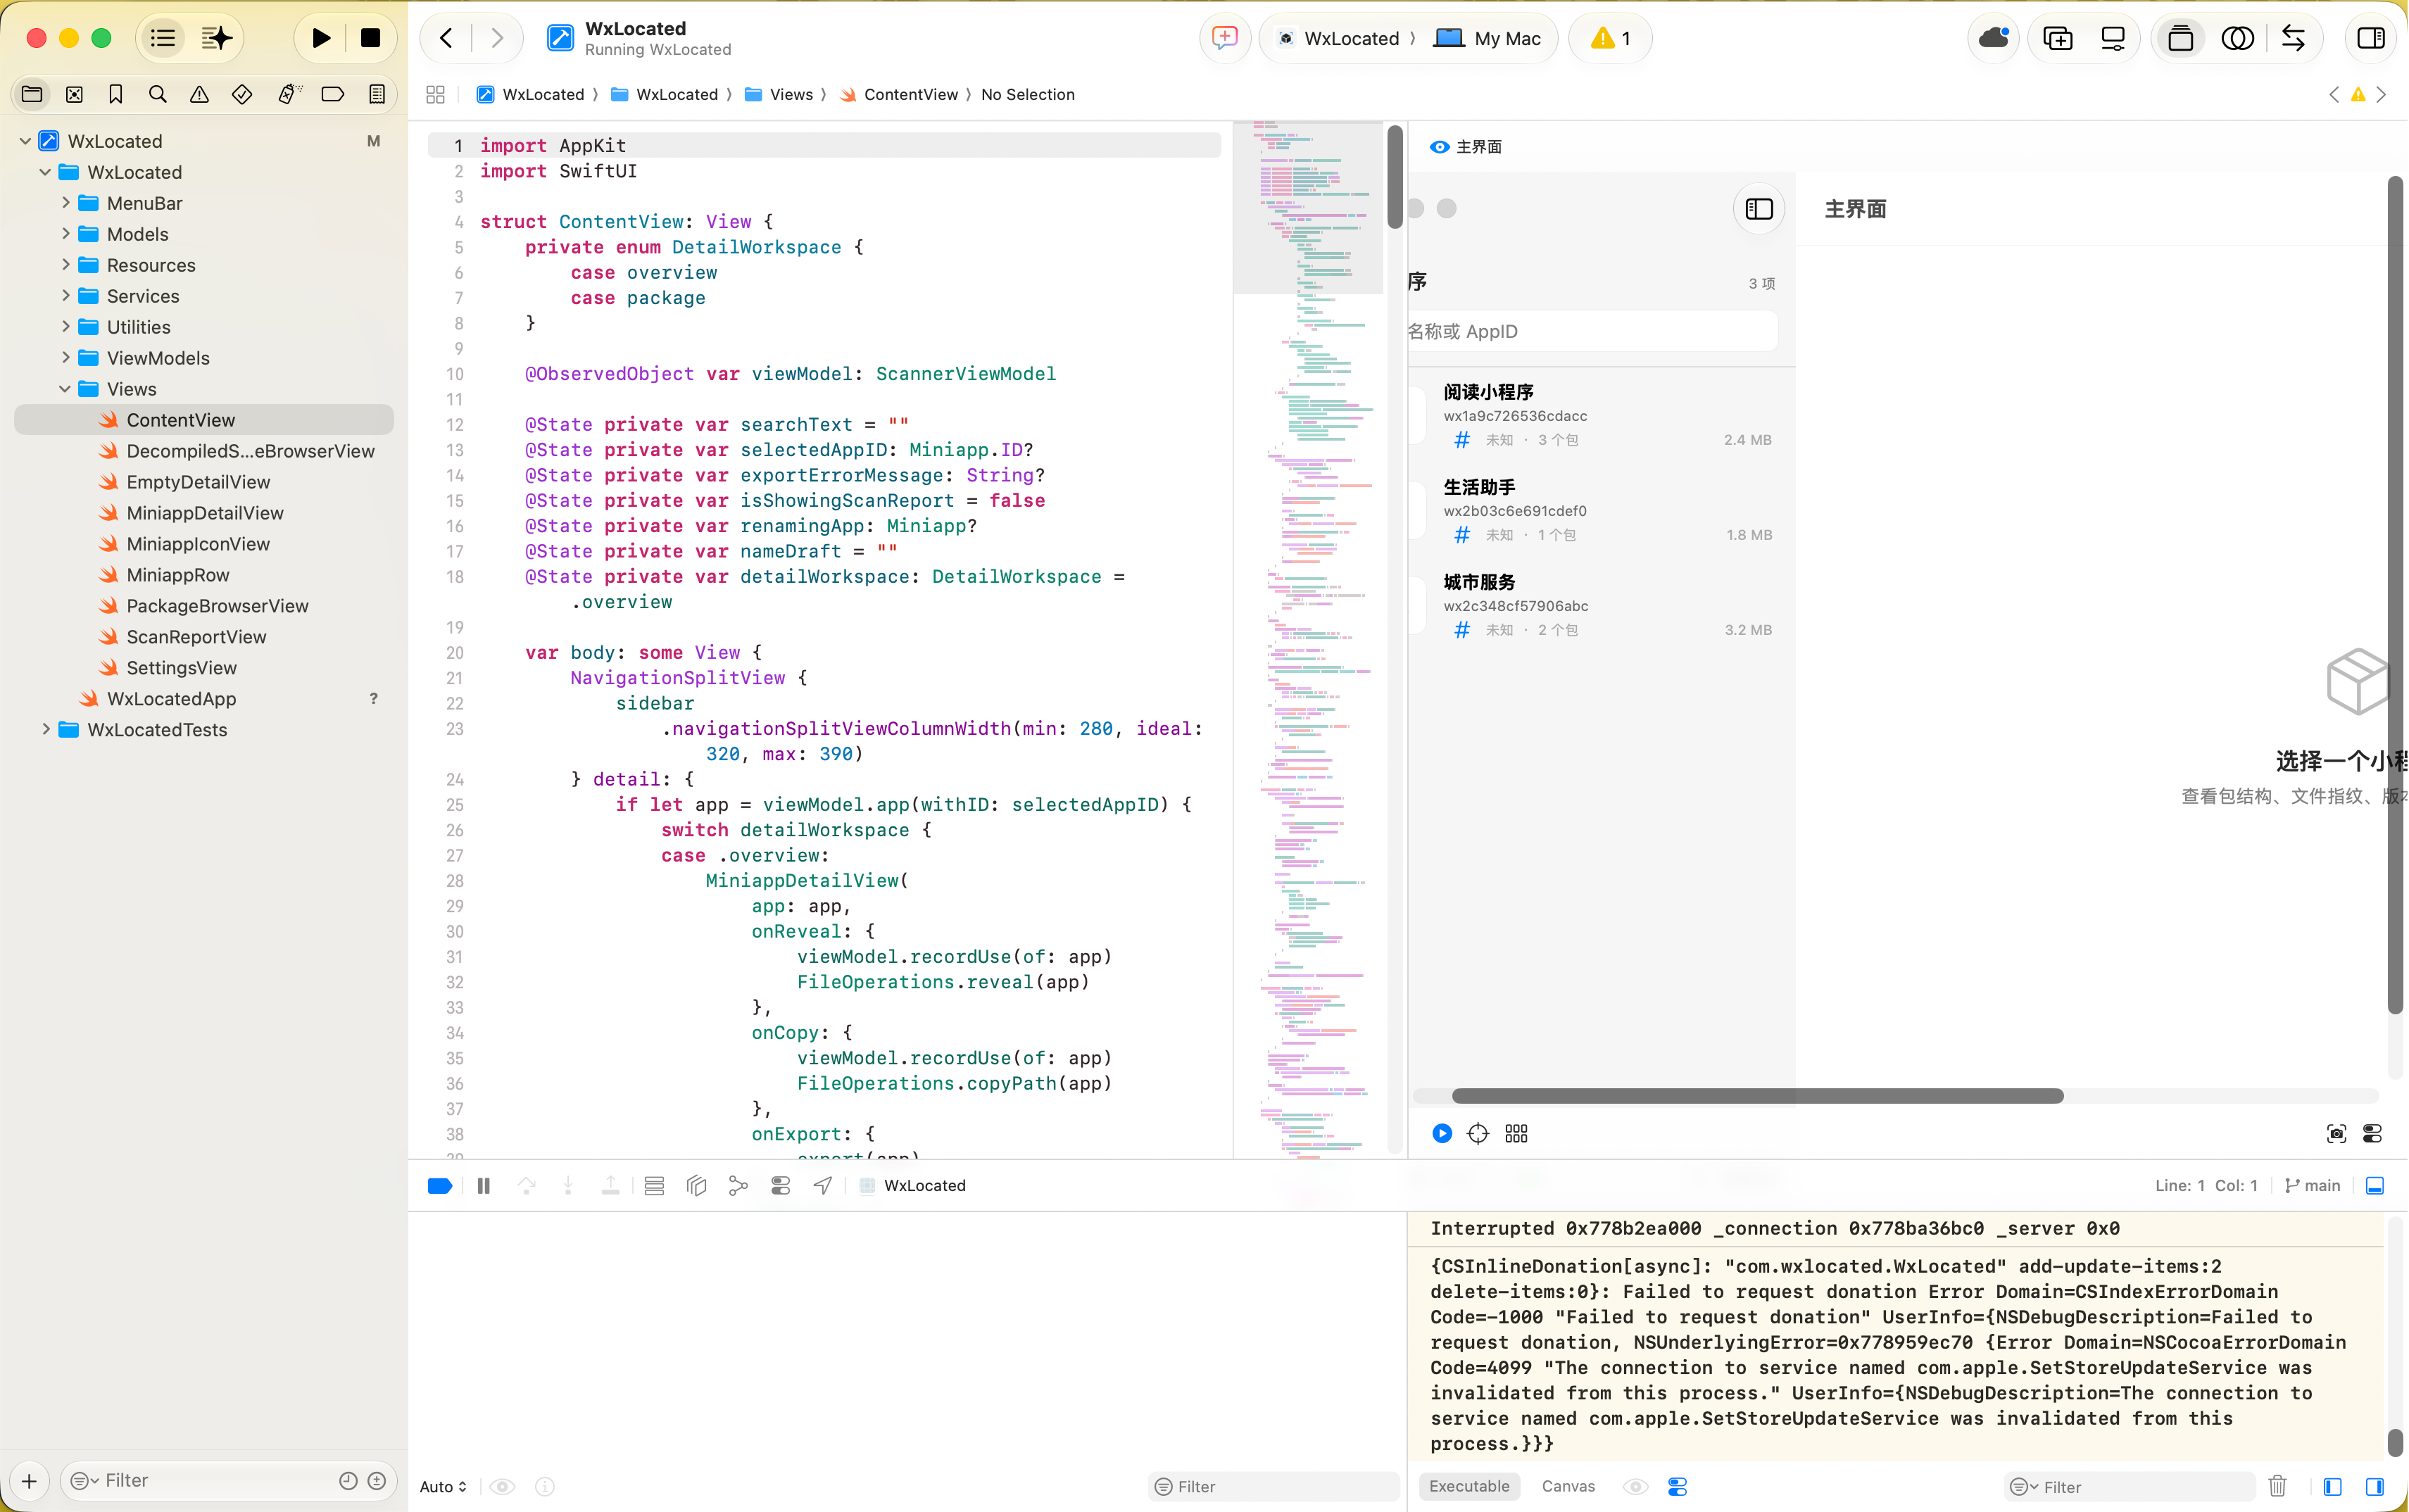Show the test navigator diamond icon

[x=242, y=94]
